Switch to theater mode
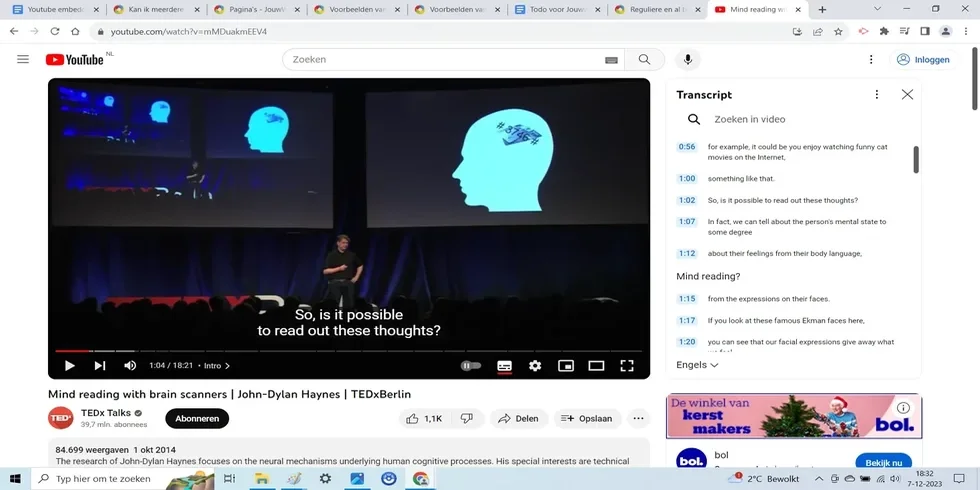The width and height of the screenshot is (980, 490). (596, 366)
